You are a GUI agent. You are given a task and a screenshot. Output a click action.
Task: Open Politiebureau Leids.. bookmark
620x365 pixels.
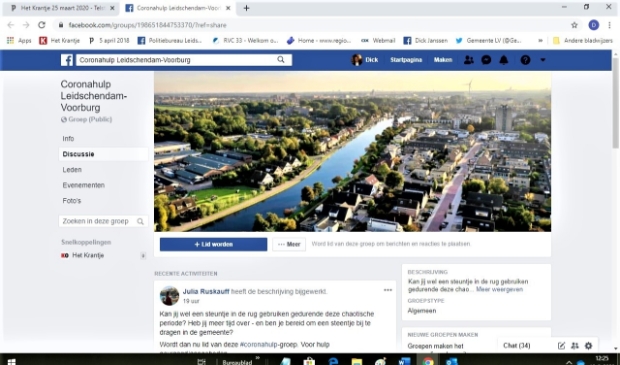pos(170,40)
